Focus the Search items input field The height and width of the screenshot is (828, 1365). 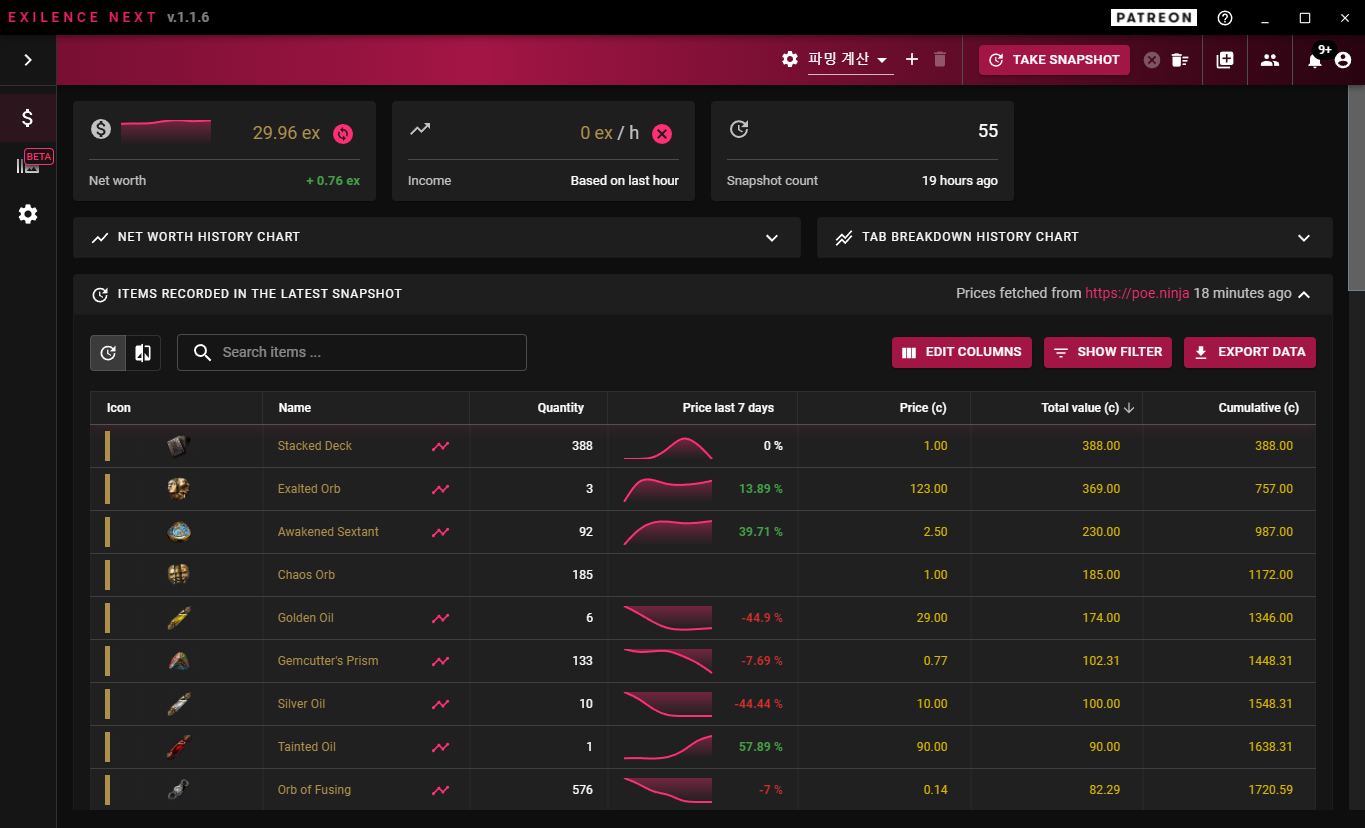pos(352,352)
